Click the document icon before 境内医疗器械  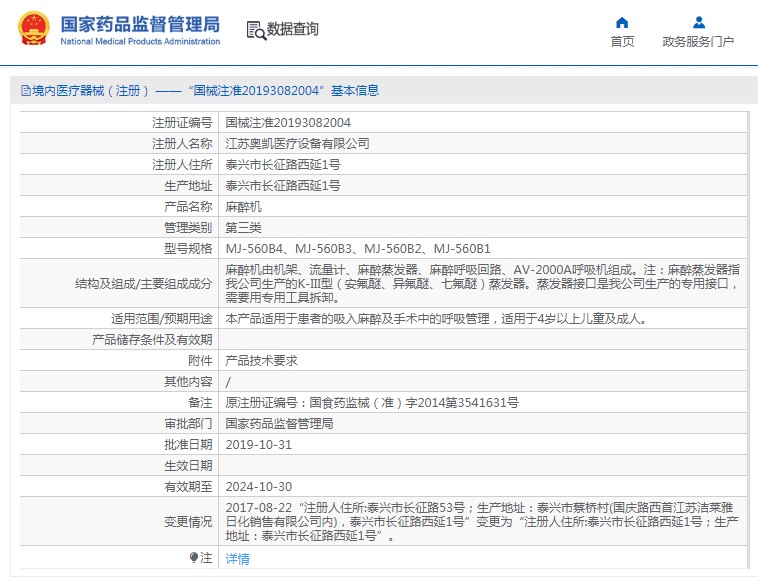(25, 91)
